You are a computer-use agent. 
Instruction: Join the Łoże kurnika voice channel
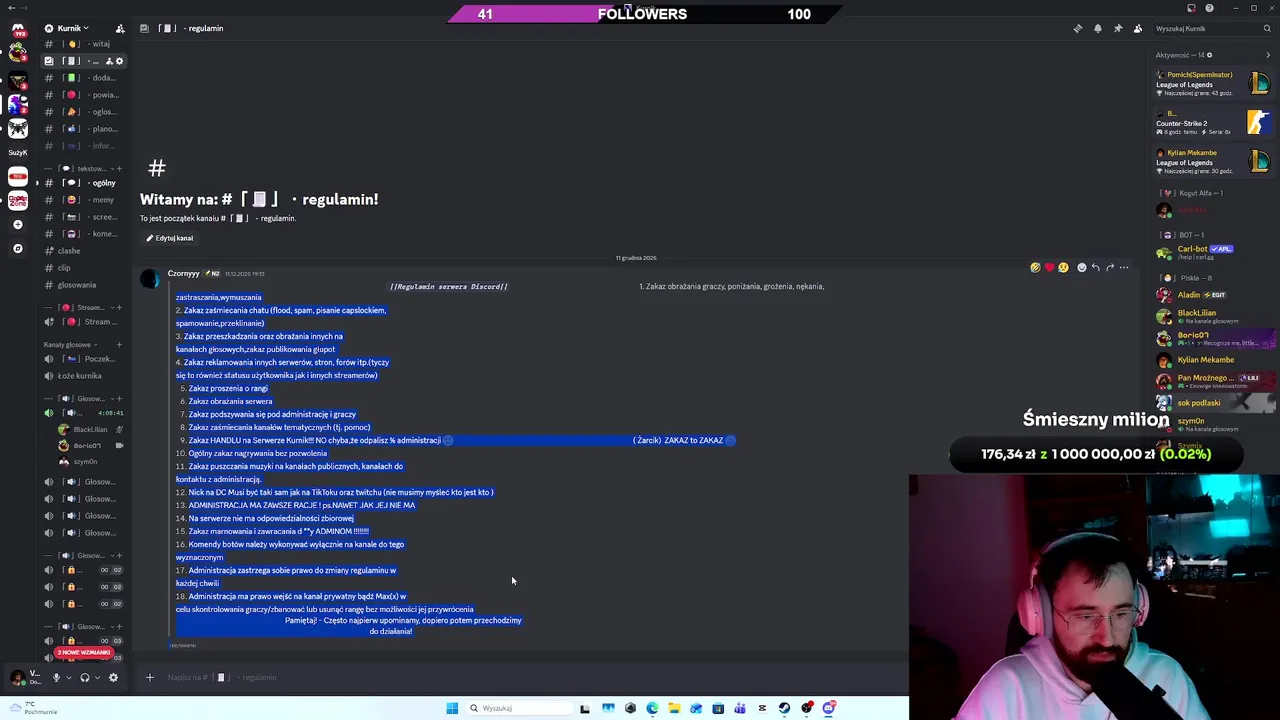click(84, 376)
